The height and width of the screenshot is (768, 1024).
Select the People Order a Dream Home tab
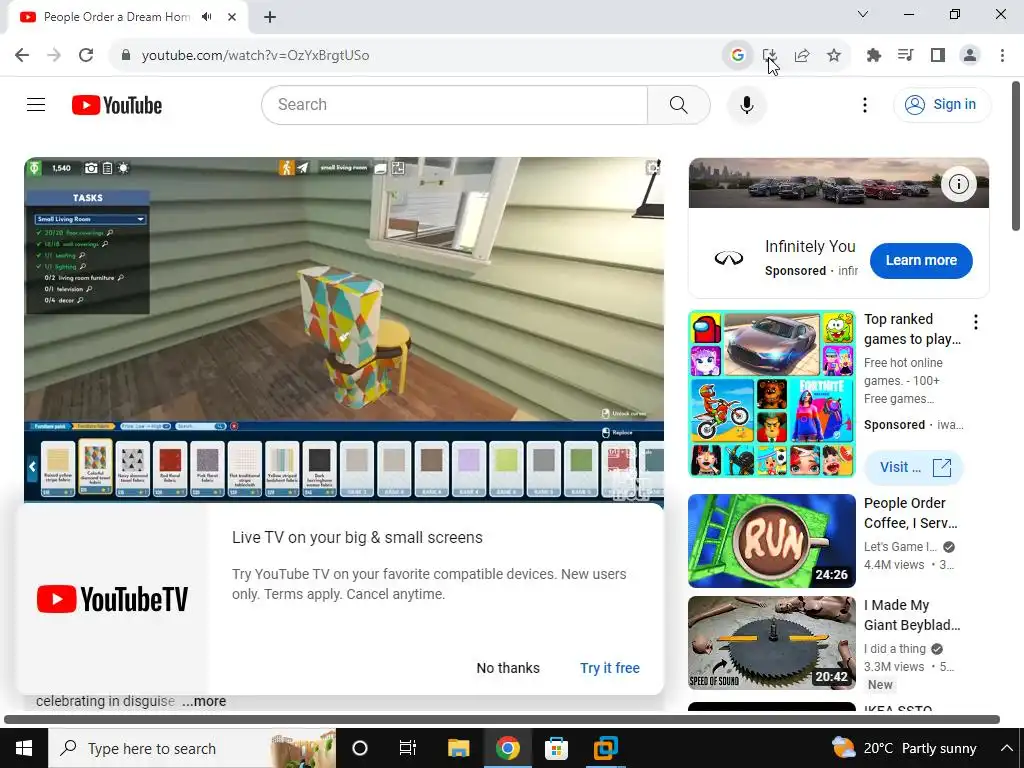pyautogui.click(x=128, y=17)
